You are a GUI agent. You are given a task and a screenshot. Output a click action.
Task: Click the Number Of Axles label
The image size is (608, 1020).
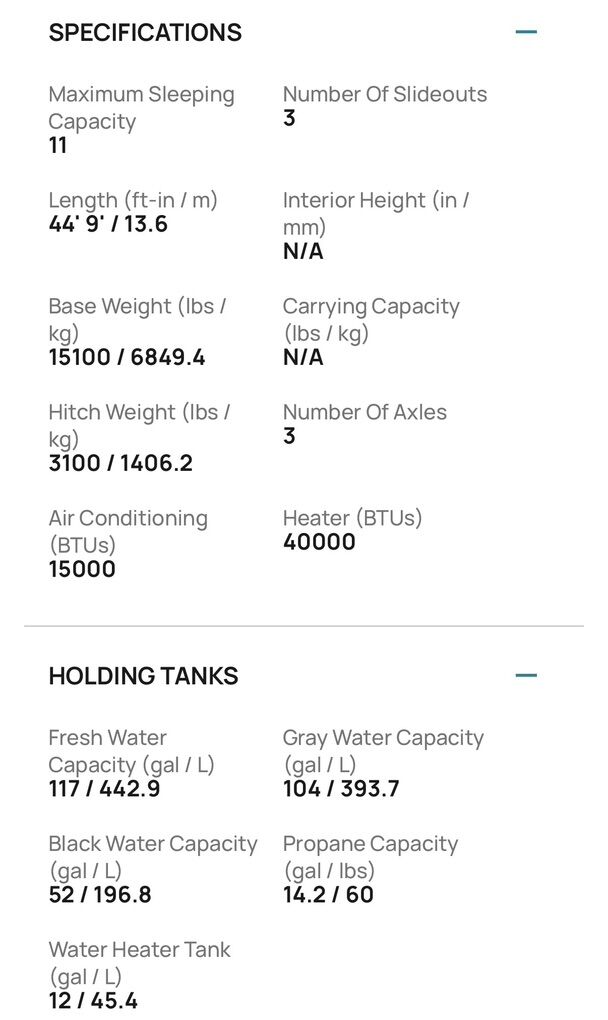coord(364,412)
